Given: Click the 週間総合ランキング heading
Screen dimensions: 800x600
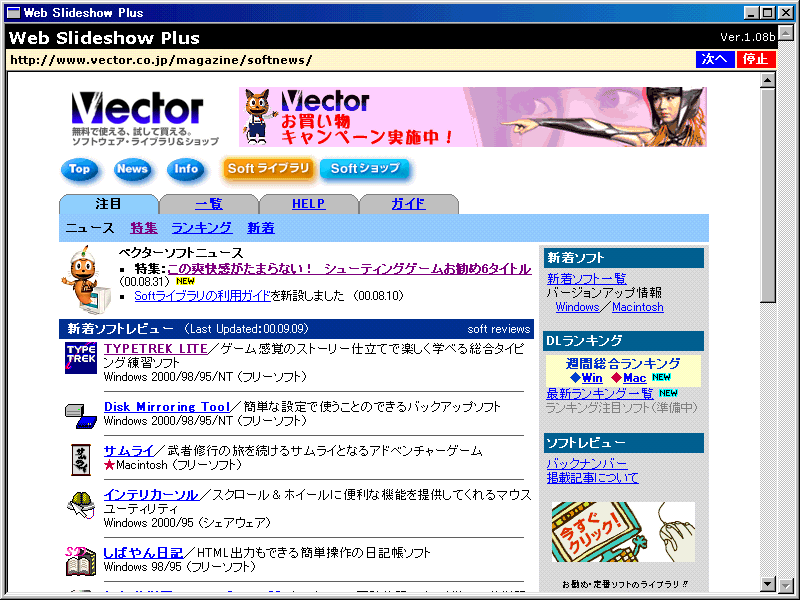Looking at the screenshot, I should pyautogui.click(x=623, y=364).
